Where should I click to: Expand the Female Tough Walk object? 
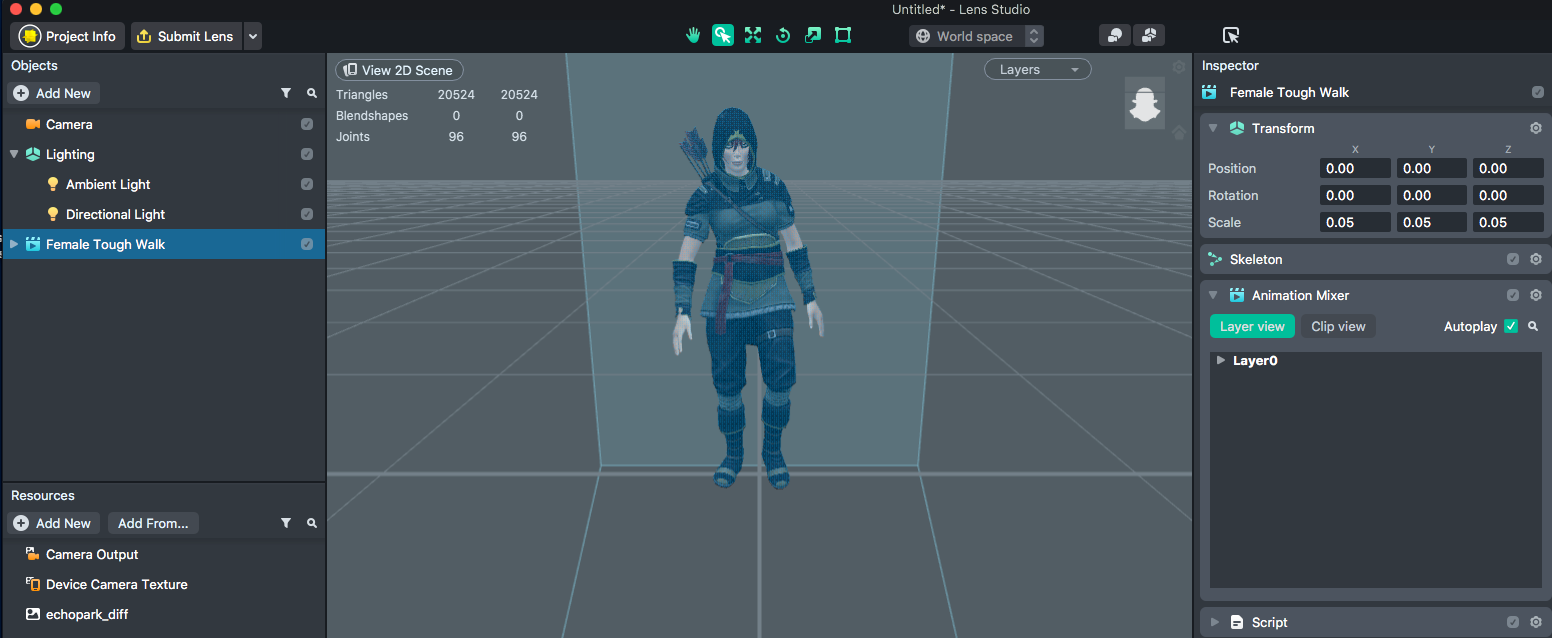click(x=14, y=244)
